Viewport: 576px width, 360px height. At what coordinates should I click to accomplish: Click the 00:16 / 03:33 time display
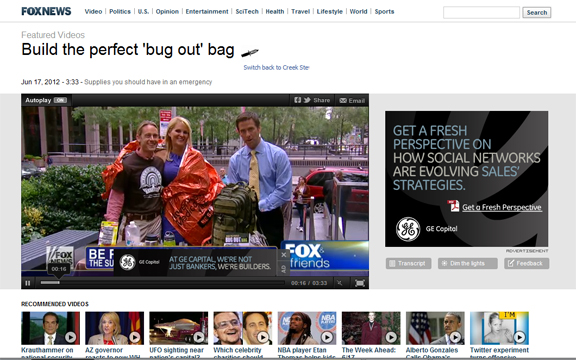click(309, 283)
